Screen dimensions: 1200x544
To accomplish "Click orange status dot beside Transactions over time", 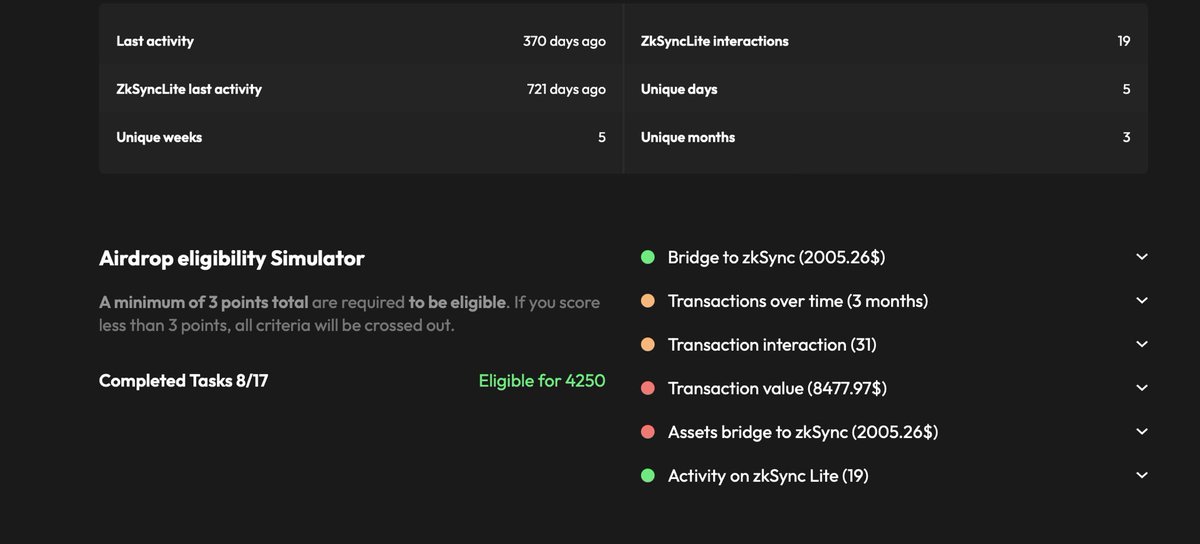I will tap(647, 301).
